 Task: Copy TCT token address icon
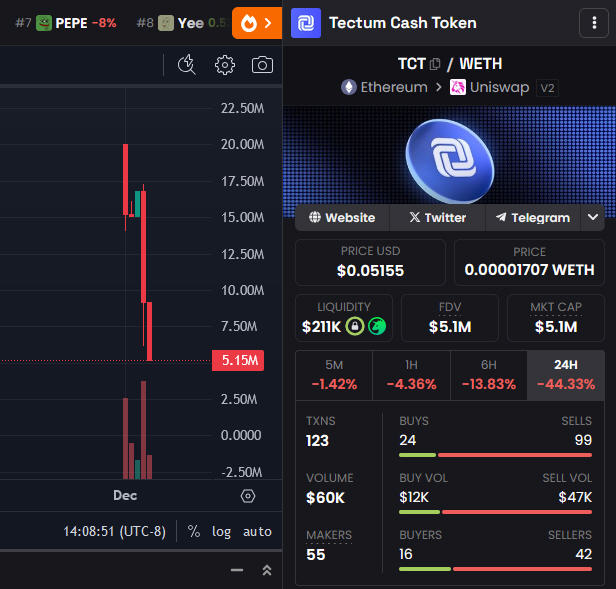pyautogui.click(x=435, y=64)
